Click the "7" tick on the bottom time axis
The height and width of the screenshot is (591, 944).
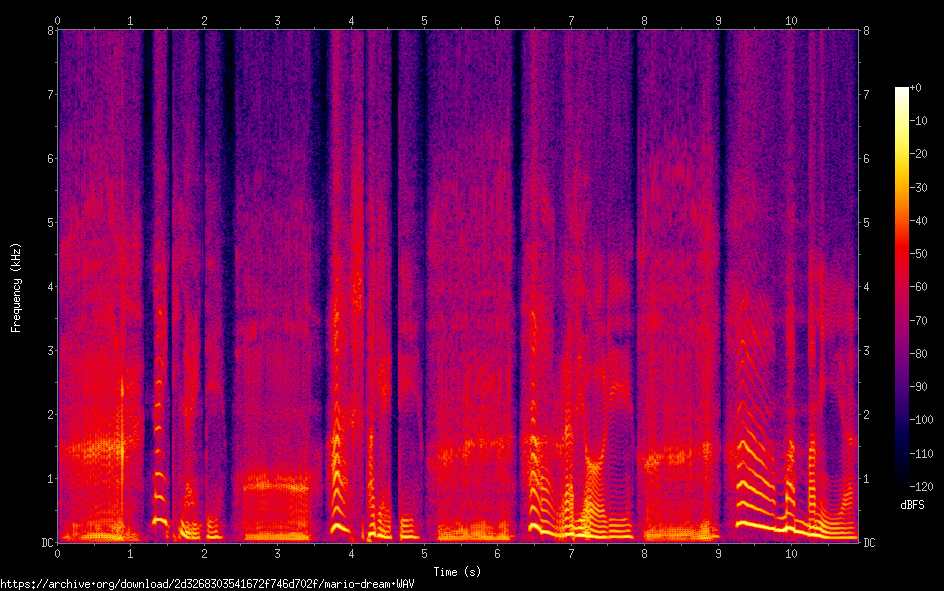pyautogui.click(x=571, y=554)
